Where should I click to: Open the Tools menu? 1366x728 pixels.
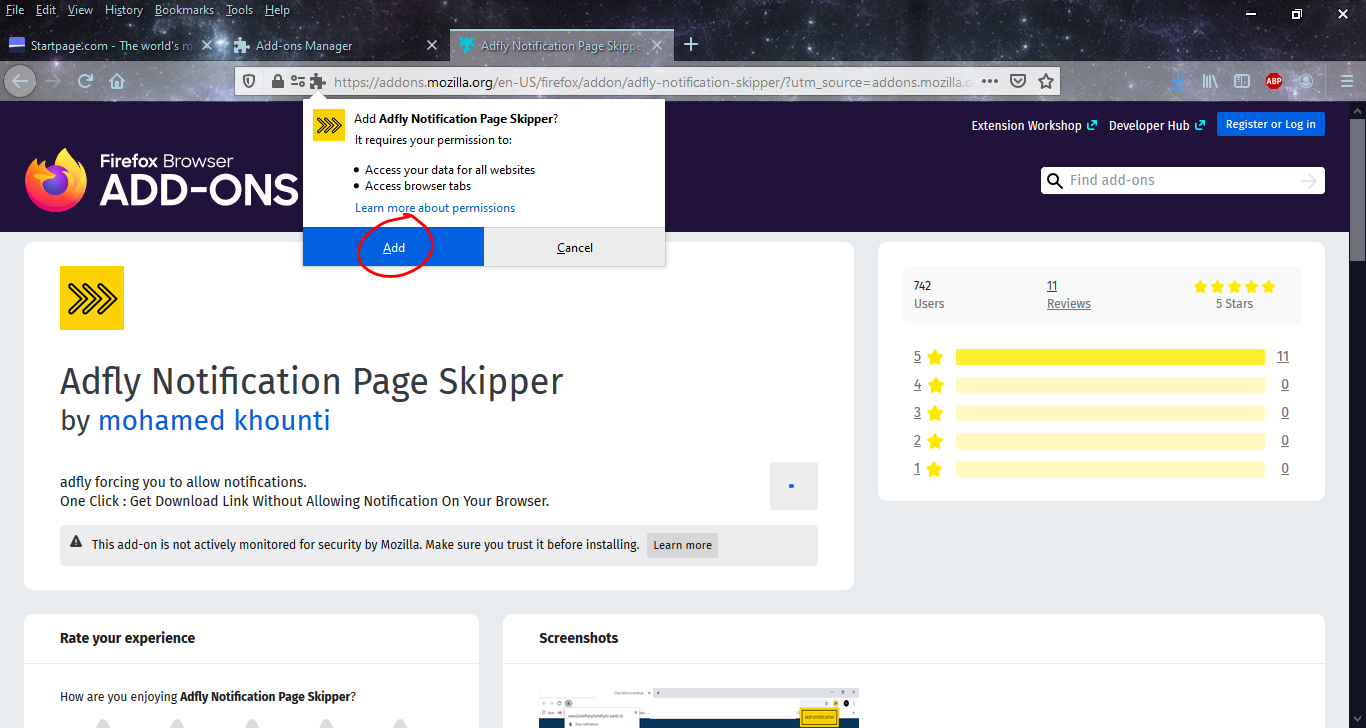click(x=240, y=10)
